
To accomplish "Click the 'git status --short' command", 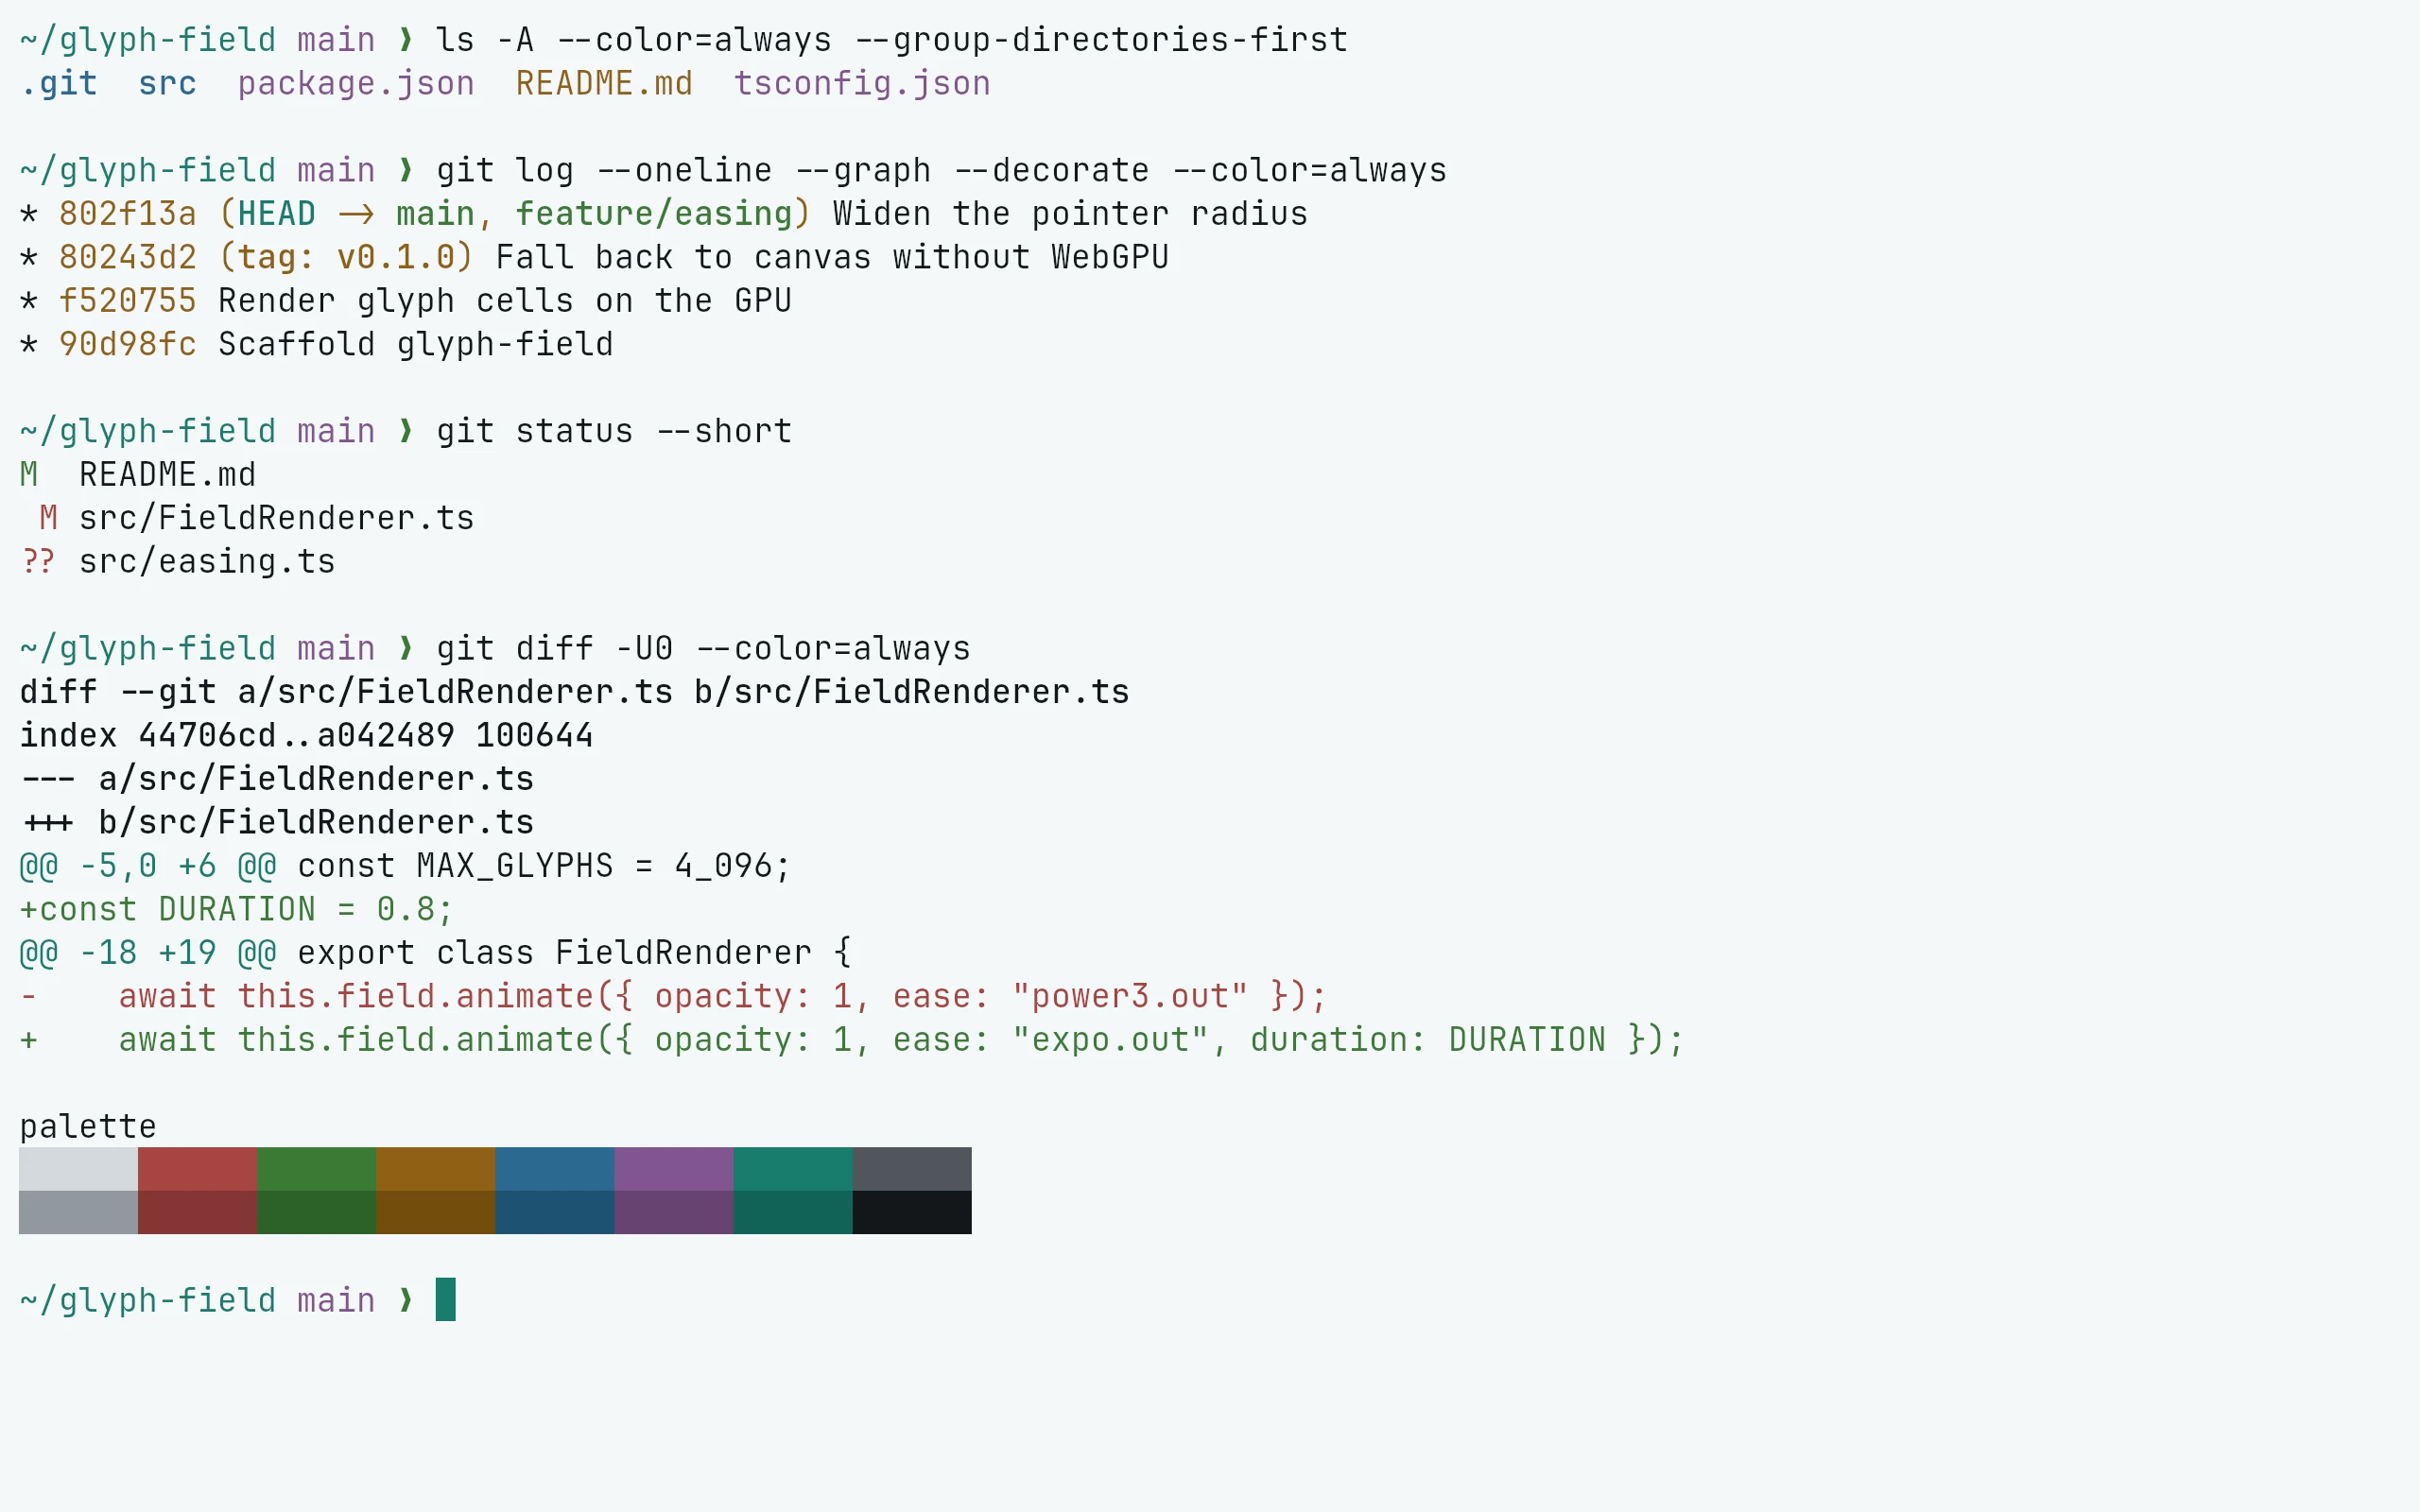I will [x=614, y=431].
